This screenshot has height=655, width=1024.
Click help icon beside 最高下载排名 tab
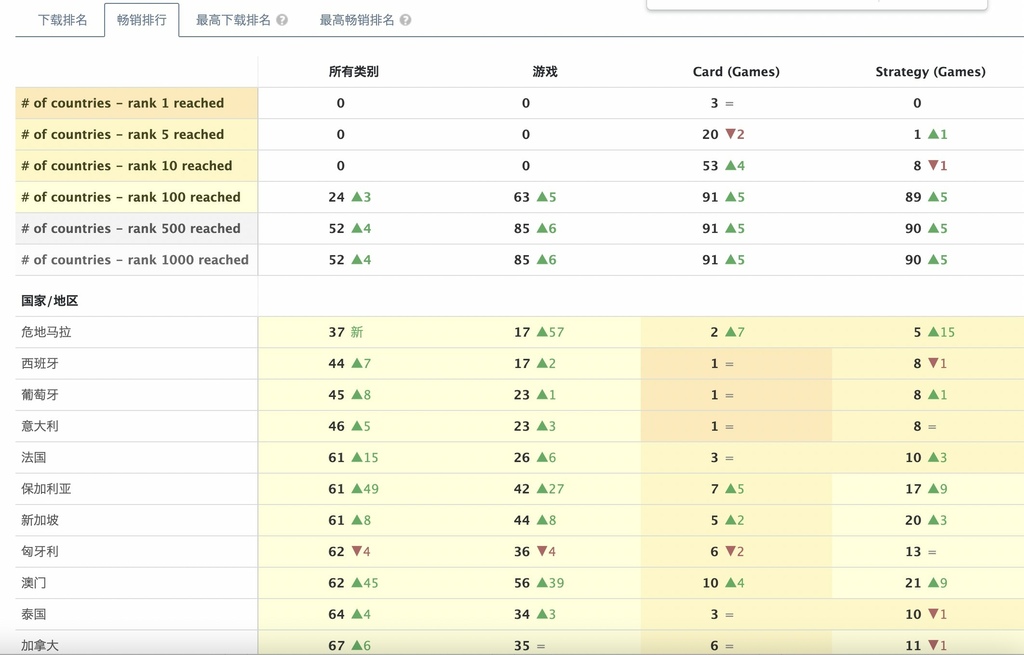click(282, 20)
